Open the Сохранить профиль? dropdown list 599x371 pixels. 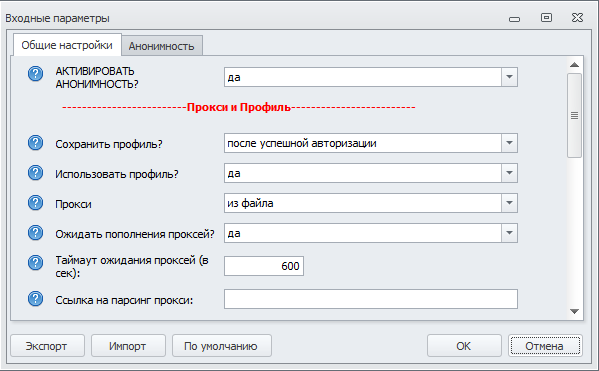click(509, 143)
